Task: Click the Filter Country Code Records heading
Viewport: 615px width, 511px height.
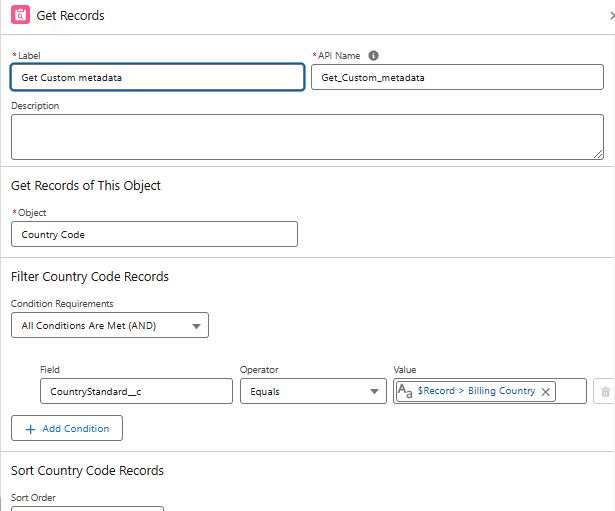Action: [90, 276]
